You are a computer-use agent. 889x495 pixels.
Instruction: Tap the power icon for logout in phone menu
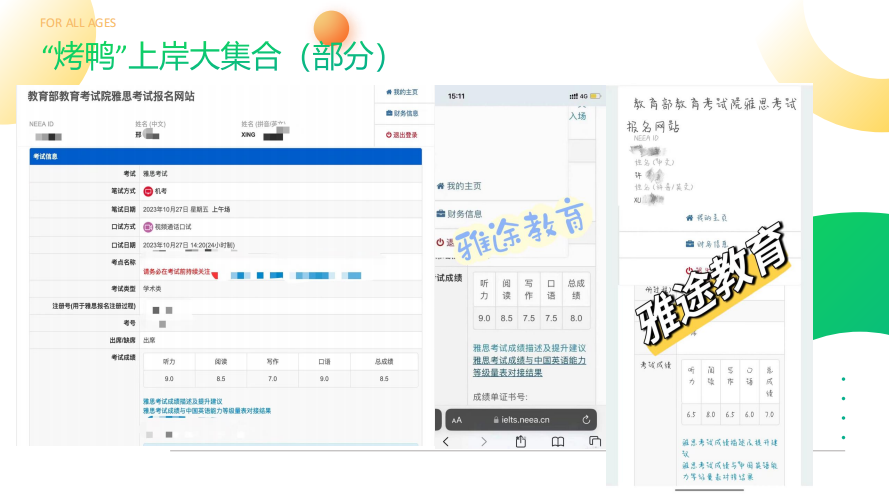440,242
